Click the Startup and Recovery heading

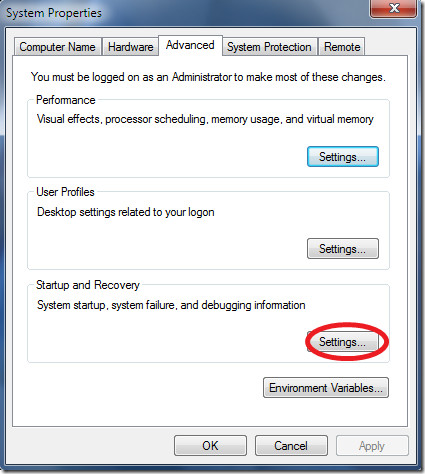point(88,285)
